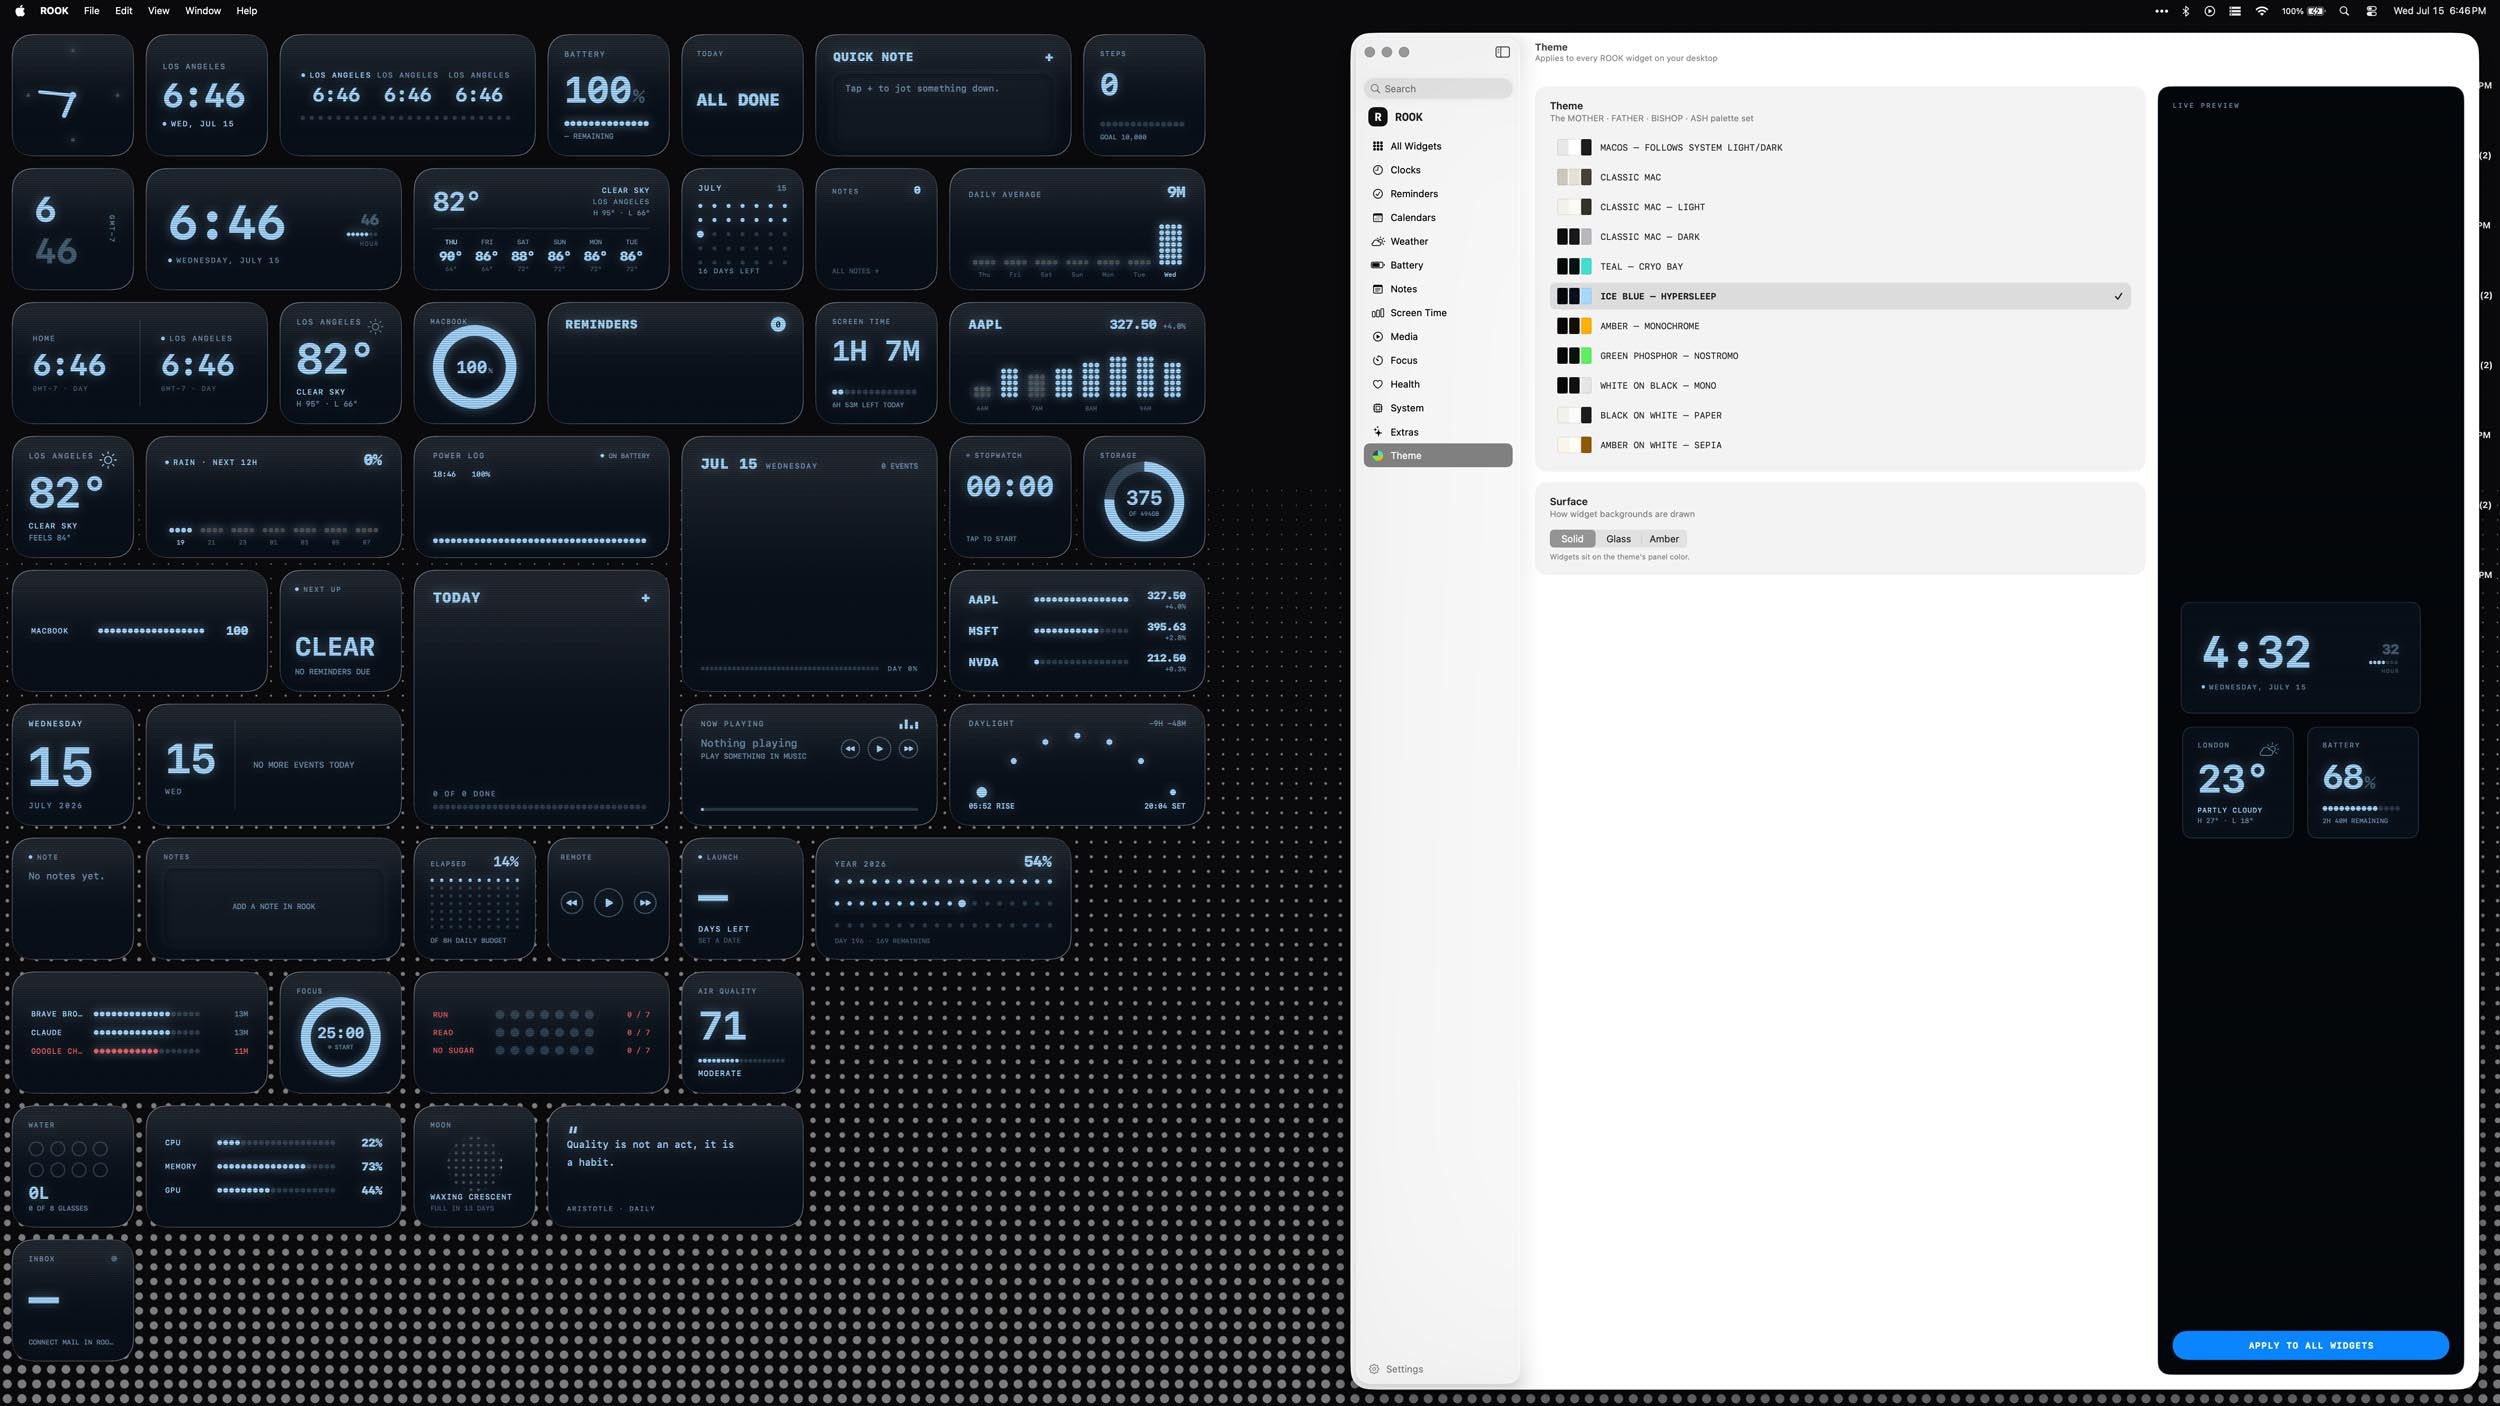Image resolution: width=2500 pixels, height=1406 pixels.
Task: Play in the Now Playing widget
Action: 879,749
